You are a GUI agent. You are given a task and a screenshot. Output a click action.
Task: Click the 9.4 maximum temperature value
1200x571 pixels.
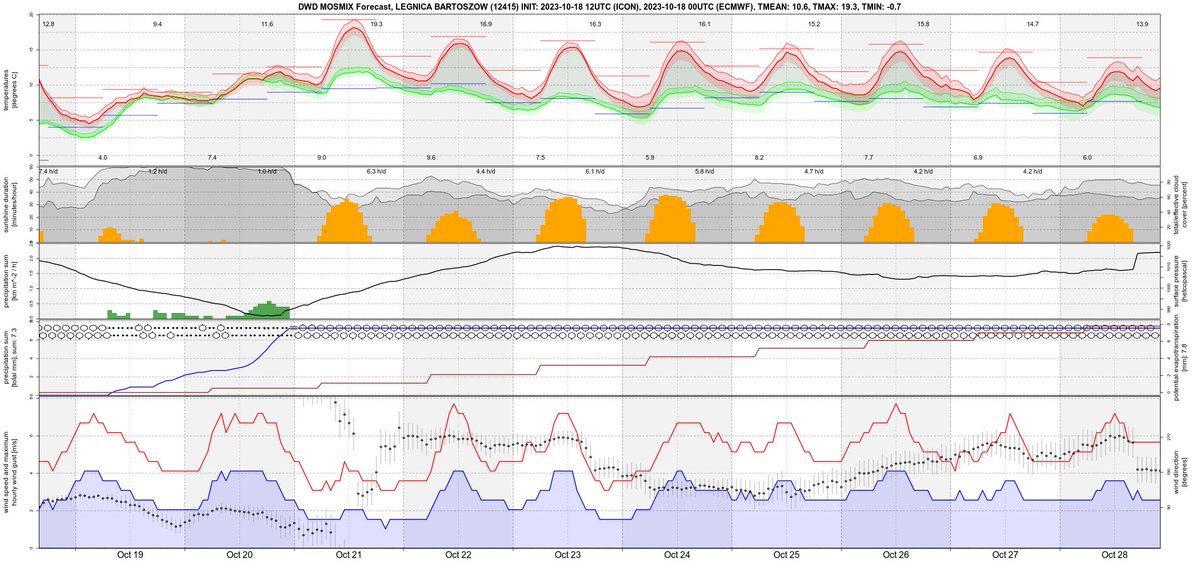[x=157, y=23]
